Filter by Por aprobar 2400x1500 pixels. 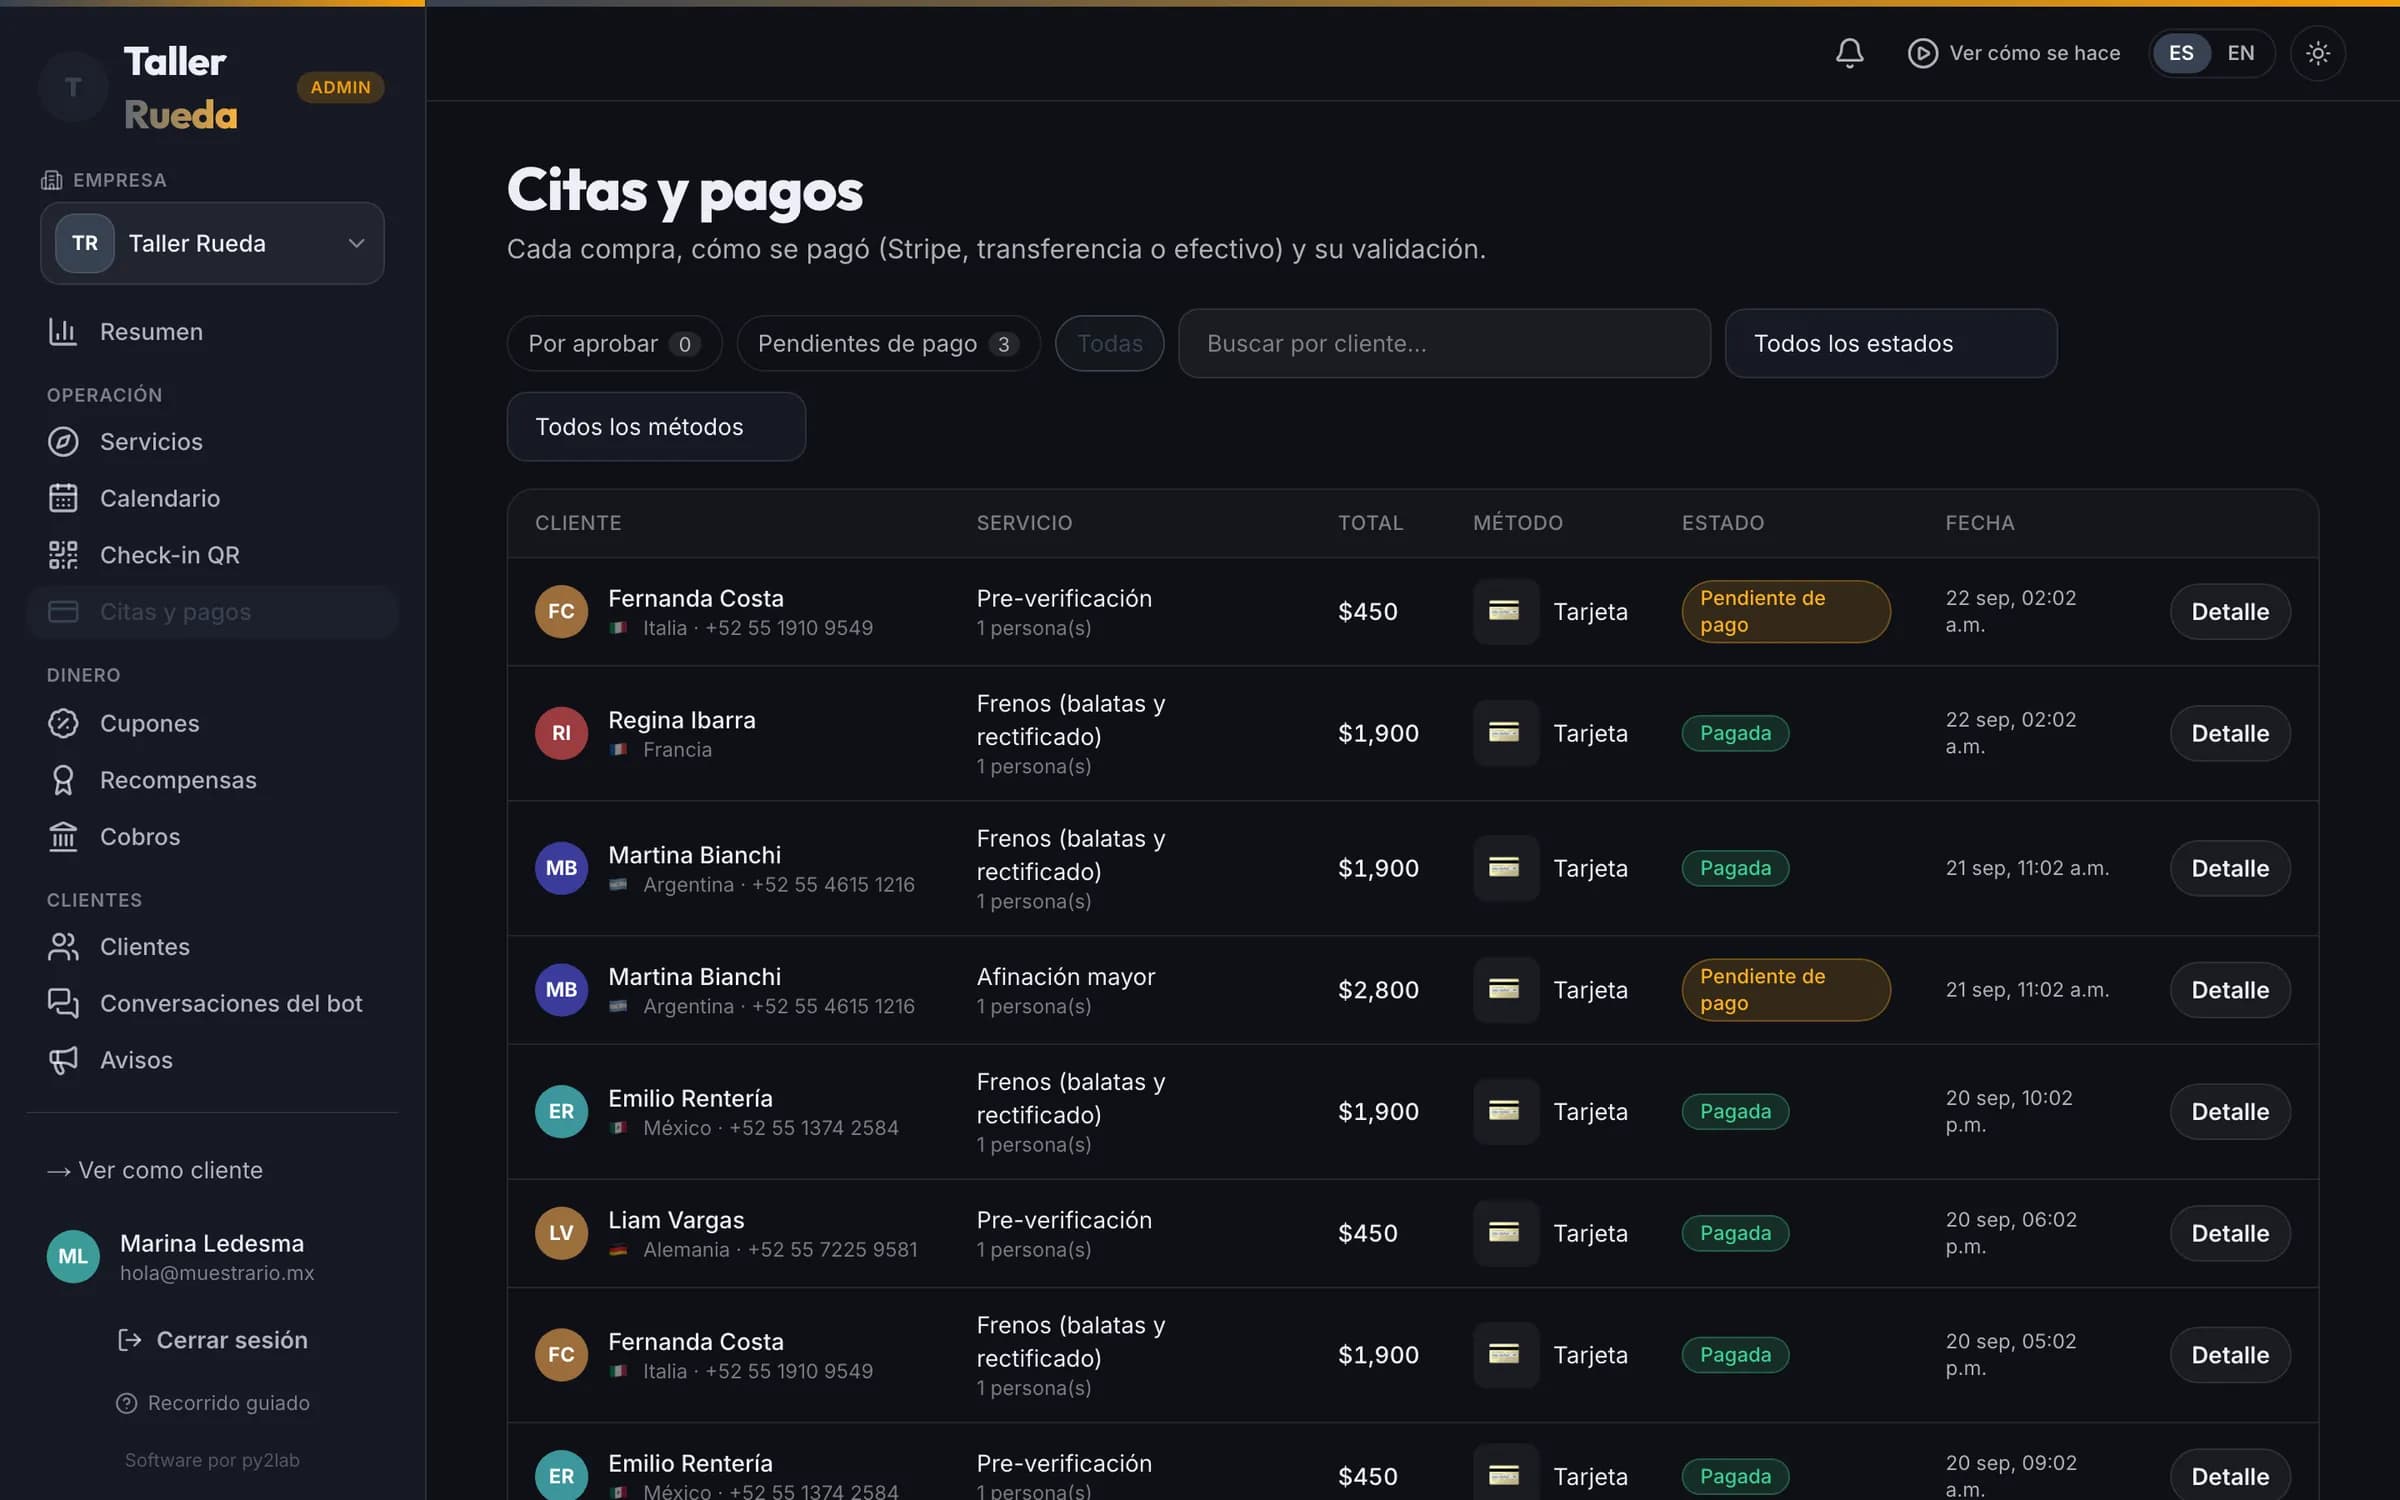614,343
